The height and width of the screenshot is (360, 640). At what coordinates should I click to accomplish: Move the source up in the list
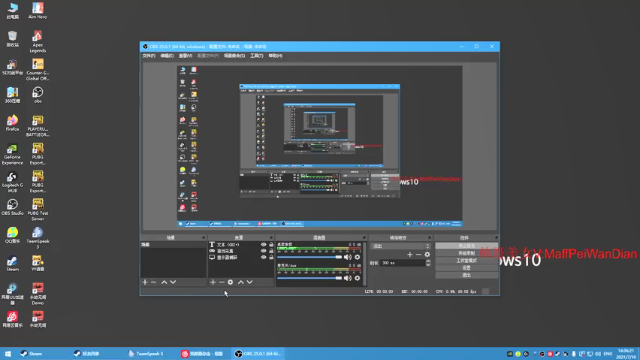241,282
